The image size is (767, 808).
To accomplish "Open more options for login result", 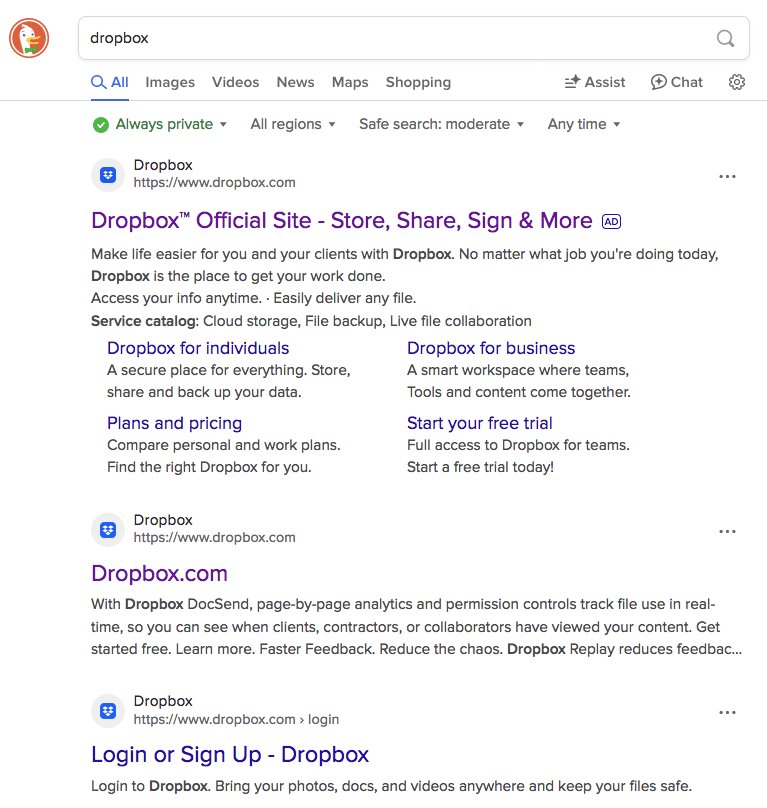I will tap(727, 713).
